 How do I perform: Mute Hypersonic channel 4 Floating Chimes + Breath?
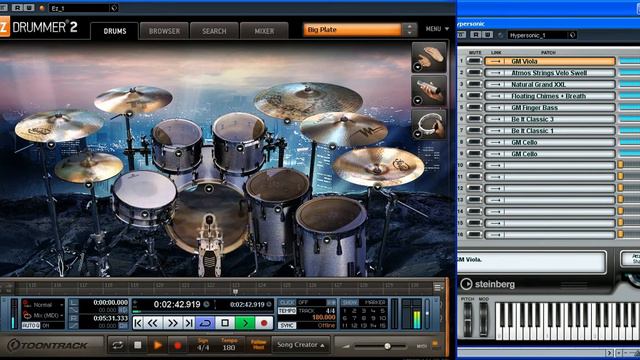click(474, 96)
